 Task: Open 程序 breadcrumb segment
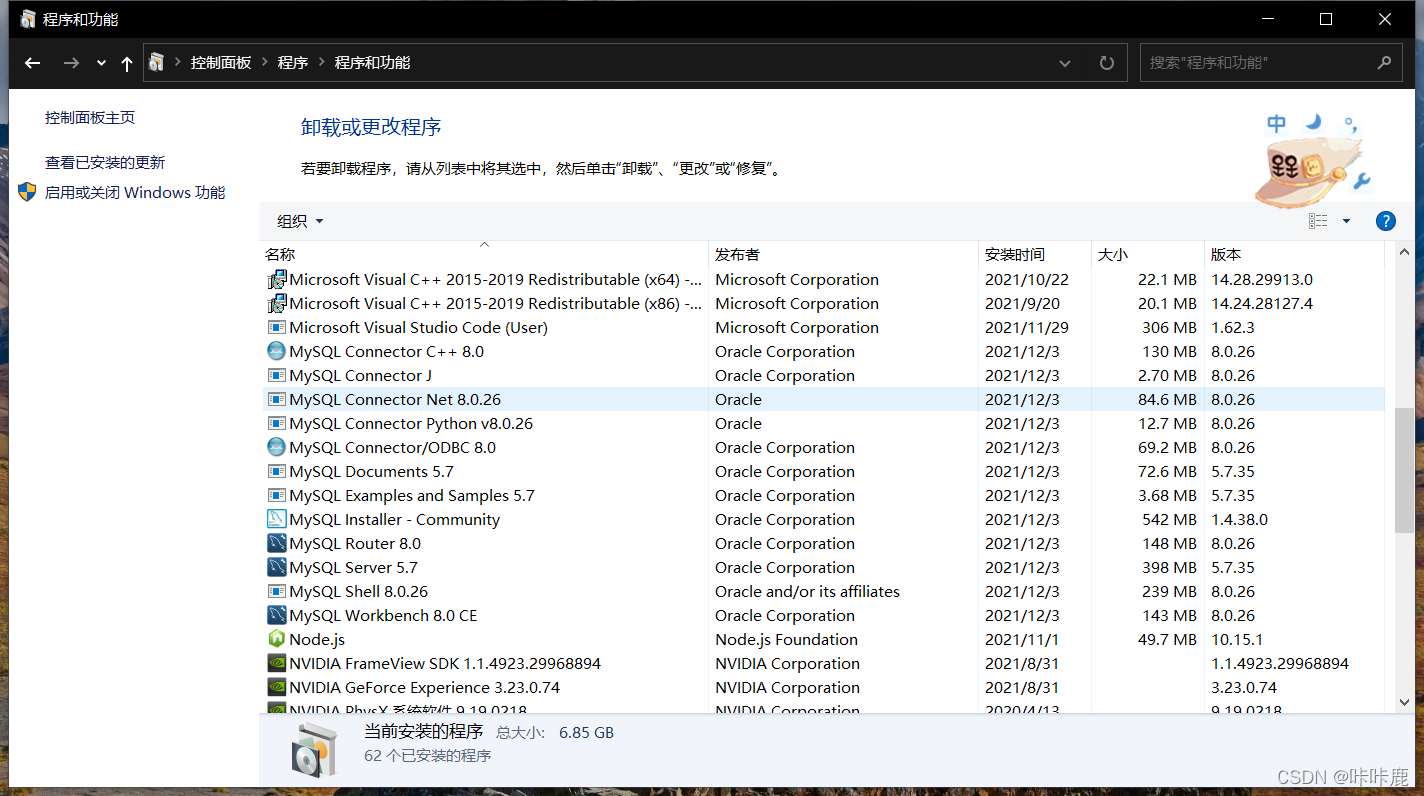(x=293, y=62)
